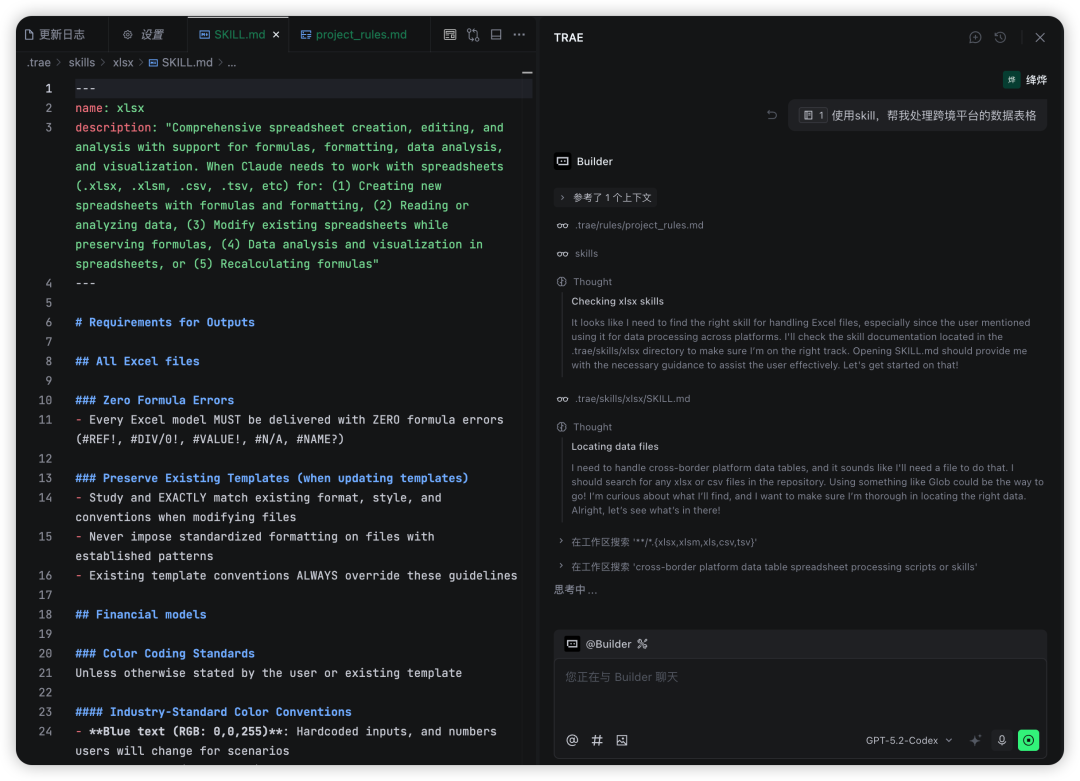Click the sparkle prompt optimize icon
The image size is (1080, 781).
click(x=975, y=740)
